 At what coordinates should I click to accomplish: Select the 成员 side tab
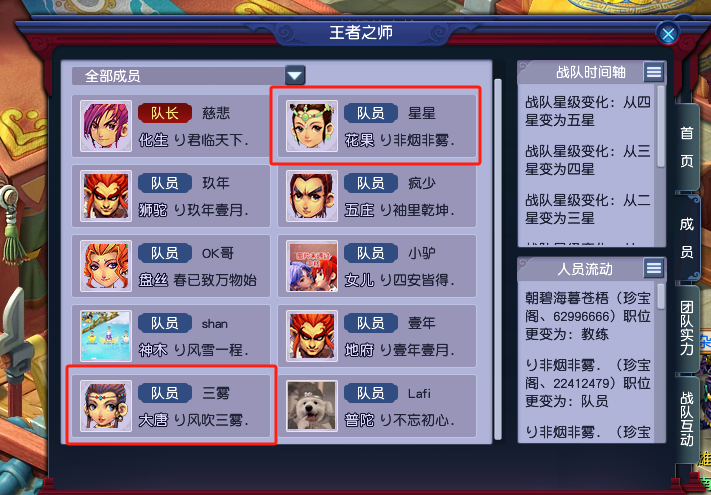tap(687, 238)
